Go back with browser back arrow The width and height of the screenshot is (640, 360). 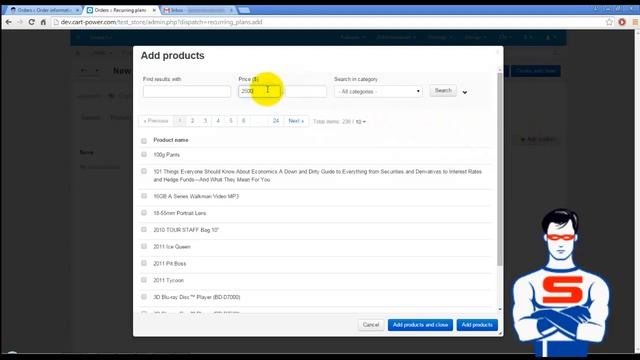click(x=9, y=22)
